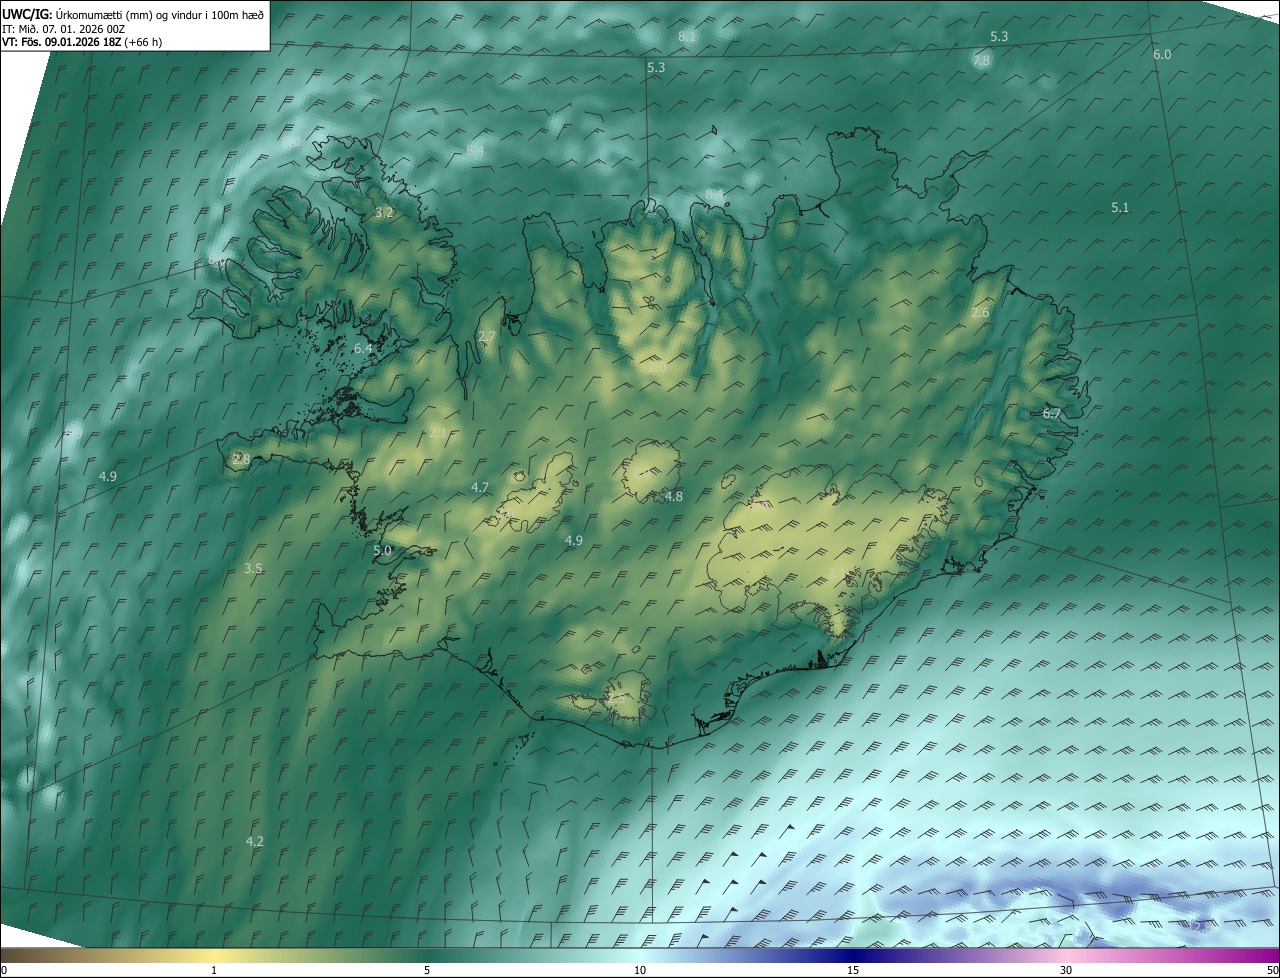Click the 50 tick on colour scale
The width and height of the screenshot is (1280, 978).
point(1272,970)
